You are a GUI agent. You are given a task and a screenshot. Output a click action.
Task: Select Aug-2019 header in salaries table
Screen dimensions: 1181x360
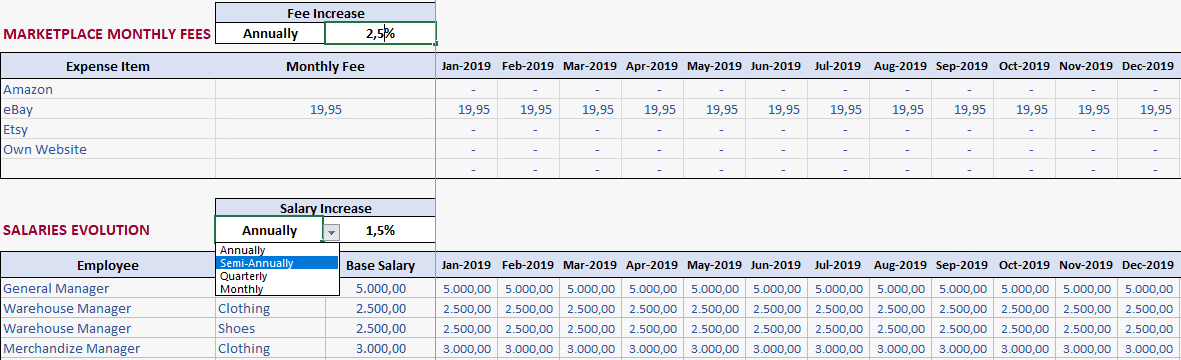pyautogui.click(x=900, y=265)
